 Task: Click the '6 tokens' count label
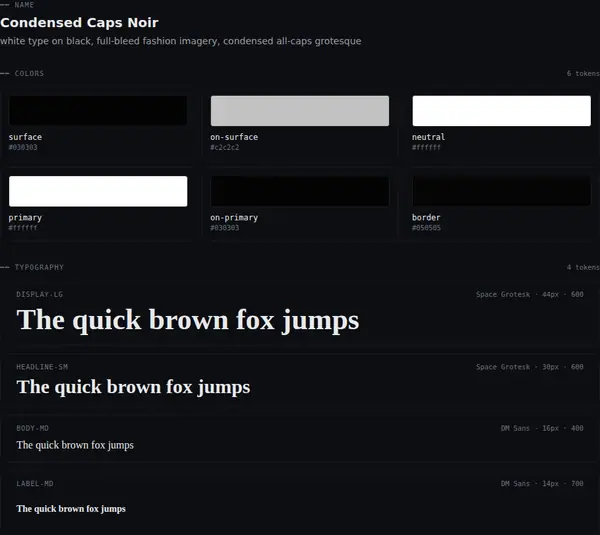pyautogui.click(x=583, y=73)
